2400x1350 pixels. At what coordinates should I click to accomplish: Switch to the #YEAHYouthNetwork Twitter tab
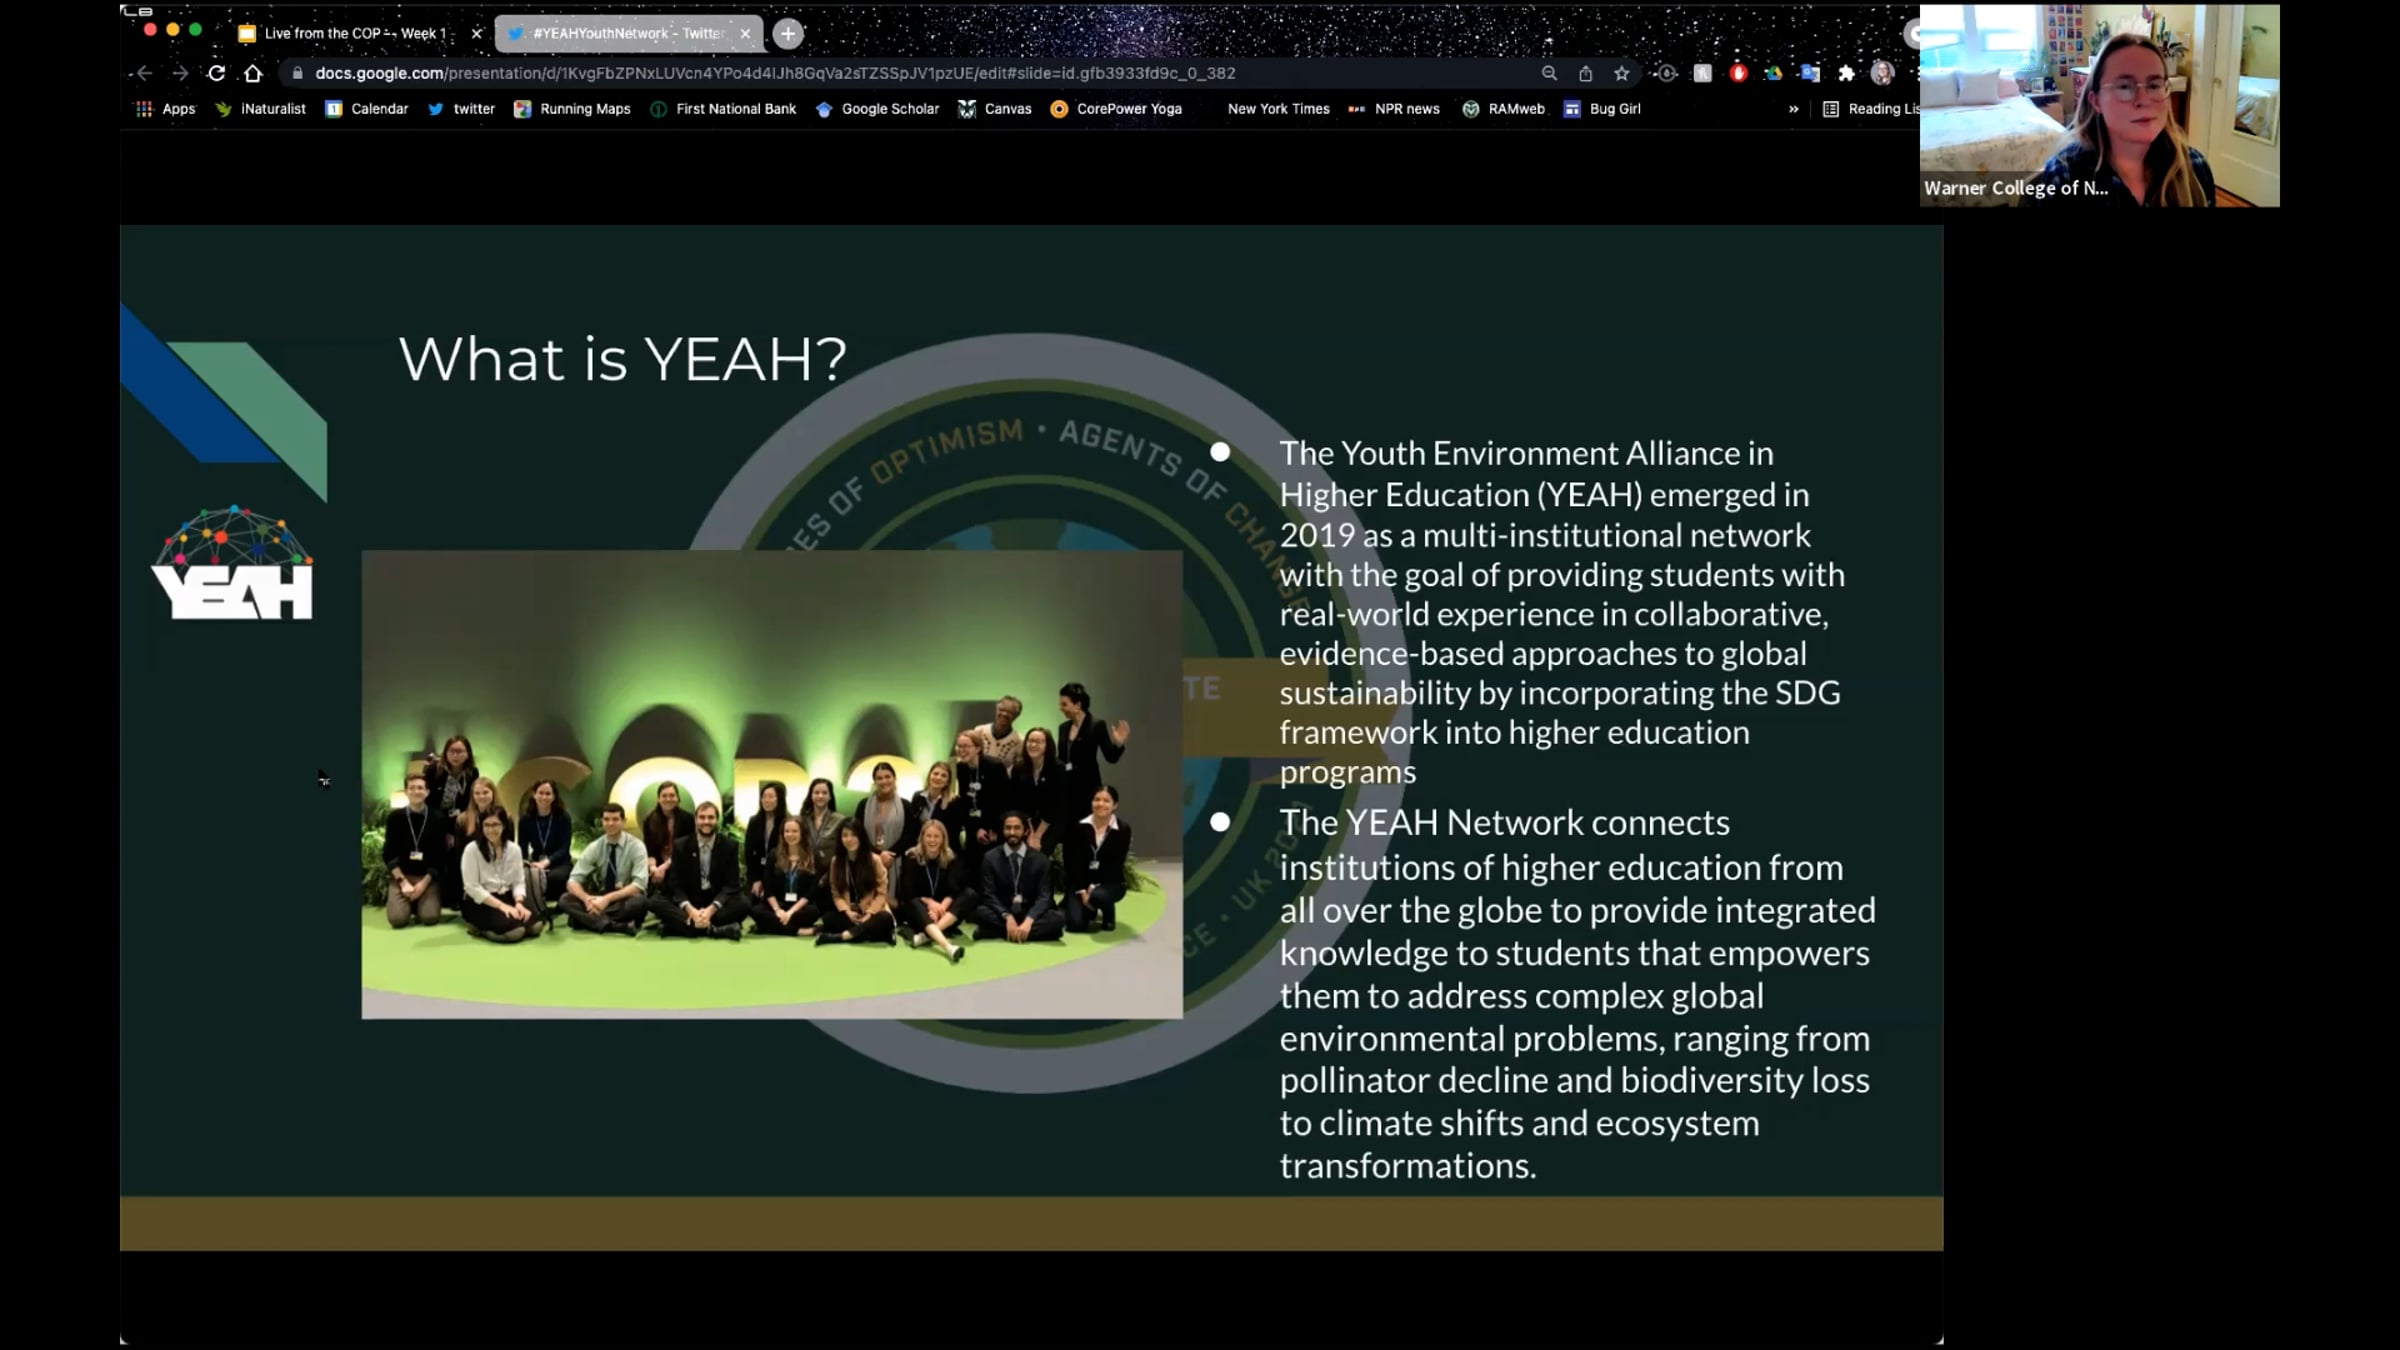(x=629, y=33)
